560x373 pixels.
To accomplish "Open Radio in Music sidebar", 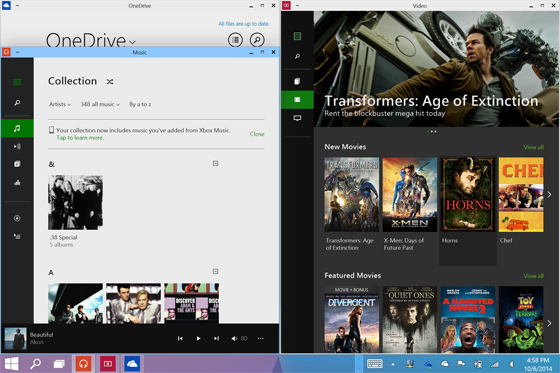I will (x=17, y=146).
